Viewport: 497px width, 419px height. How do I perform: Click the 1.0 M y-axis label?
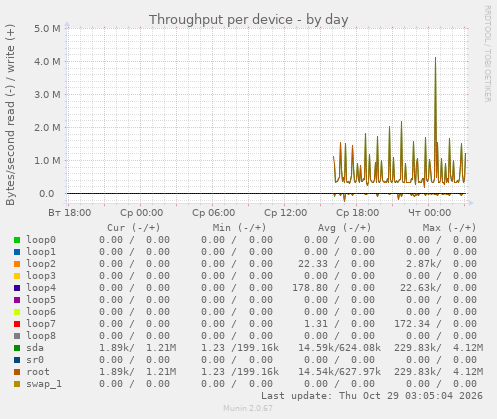click(47, 161)
